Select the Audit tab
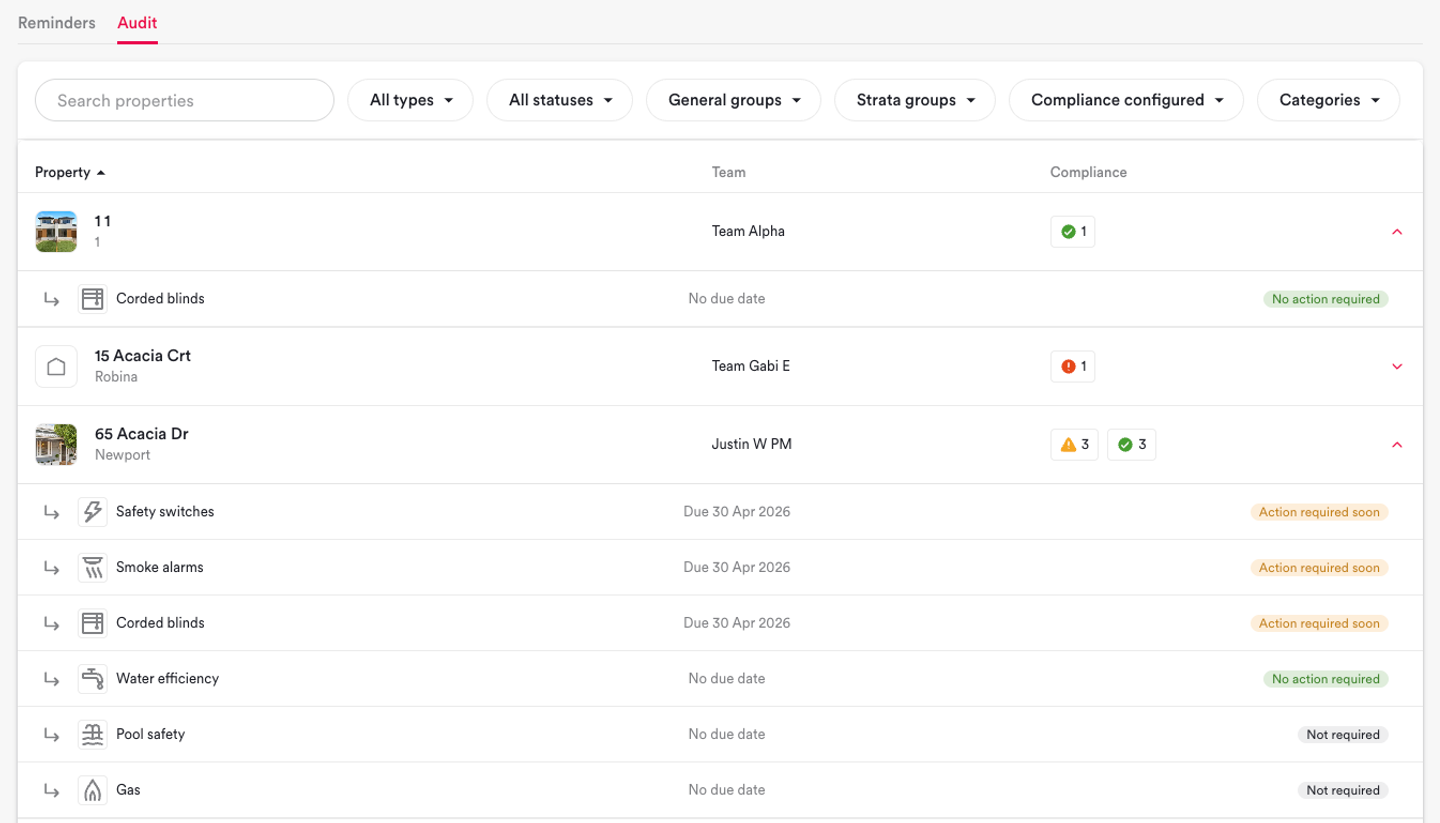Screen dimensions: 1440x823 (137, 23)
